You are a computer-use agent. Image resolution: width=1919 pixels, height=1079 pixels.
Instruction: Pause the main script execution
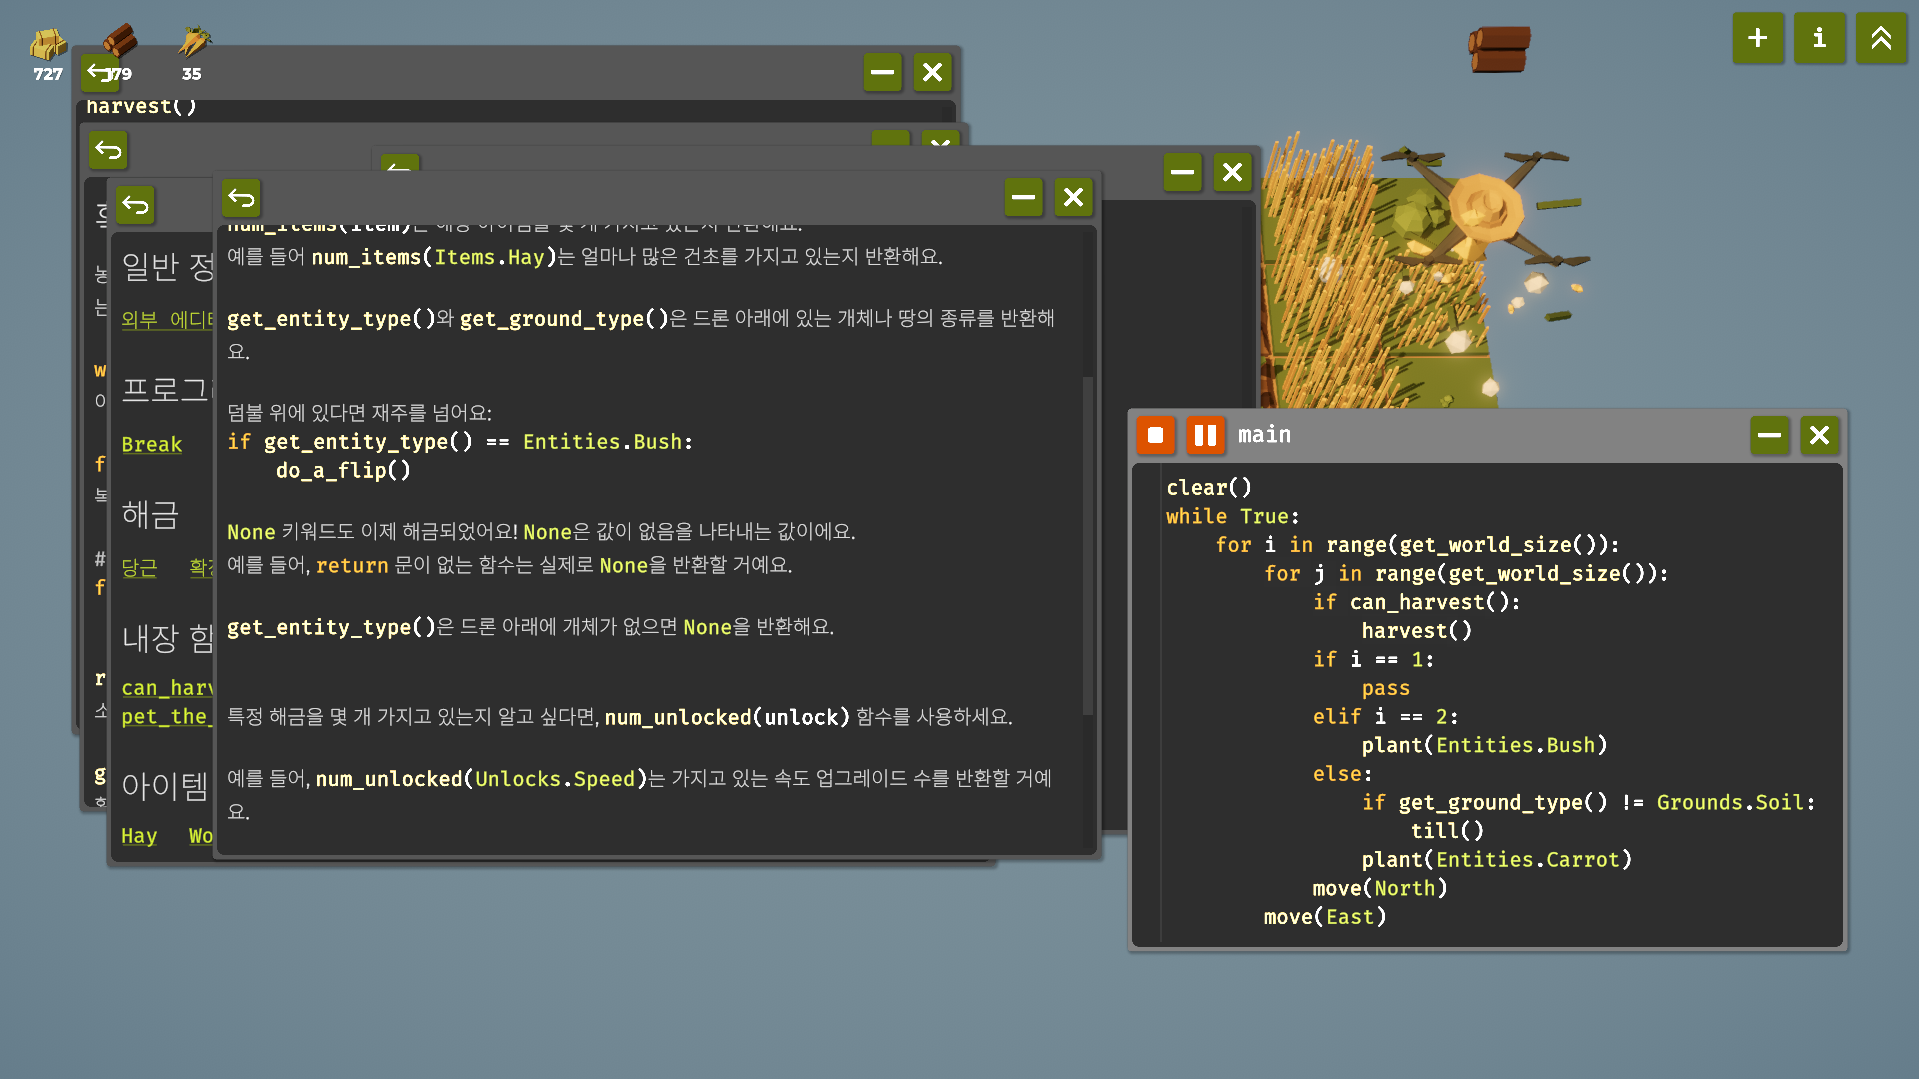click(1205, 435)
